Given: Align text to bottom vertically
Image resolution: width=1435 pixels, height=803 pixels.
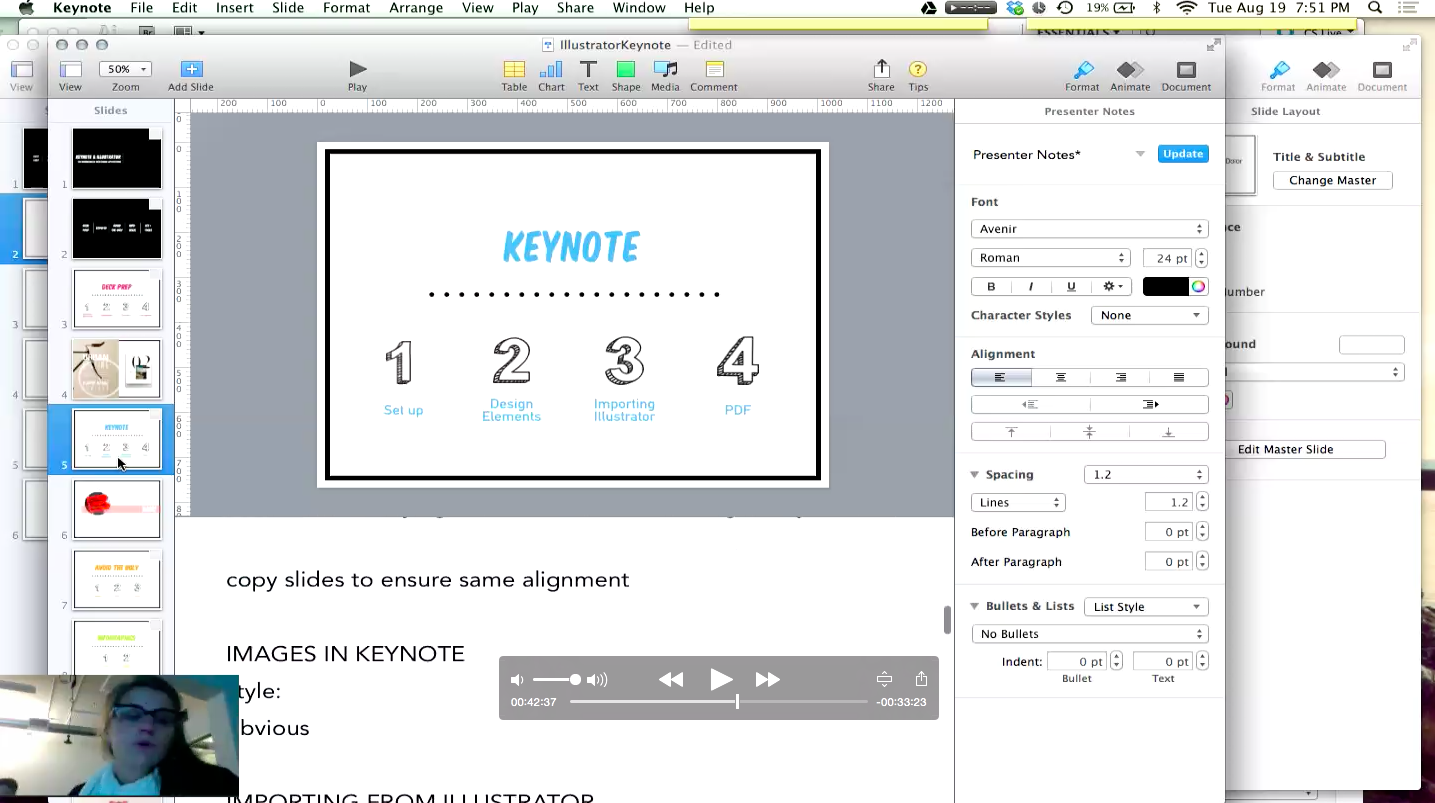Looking at the screenshot, I should click(1168, 432).
